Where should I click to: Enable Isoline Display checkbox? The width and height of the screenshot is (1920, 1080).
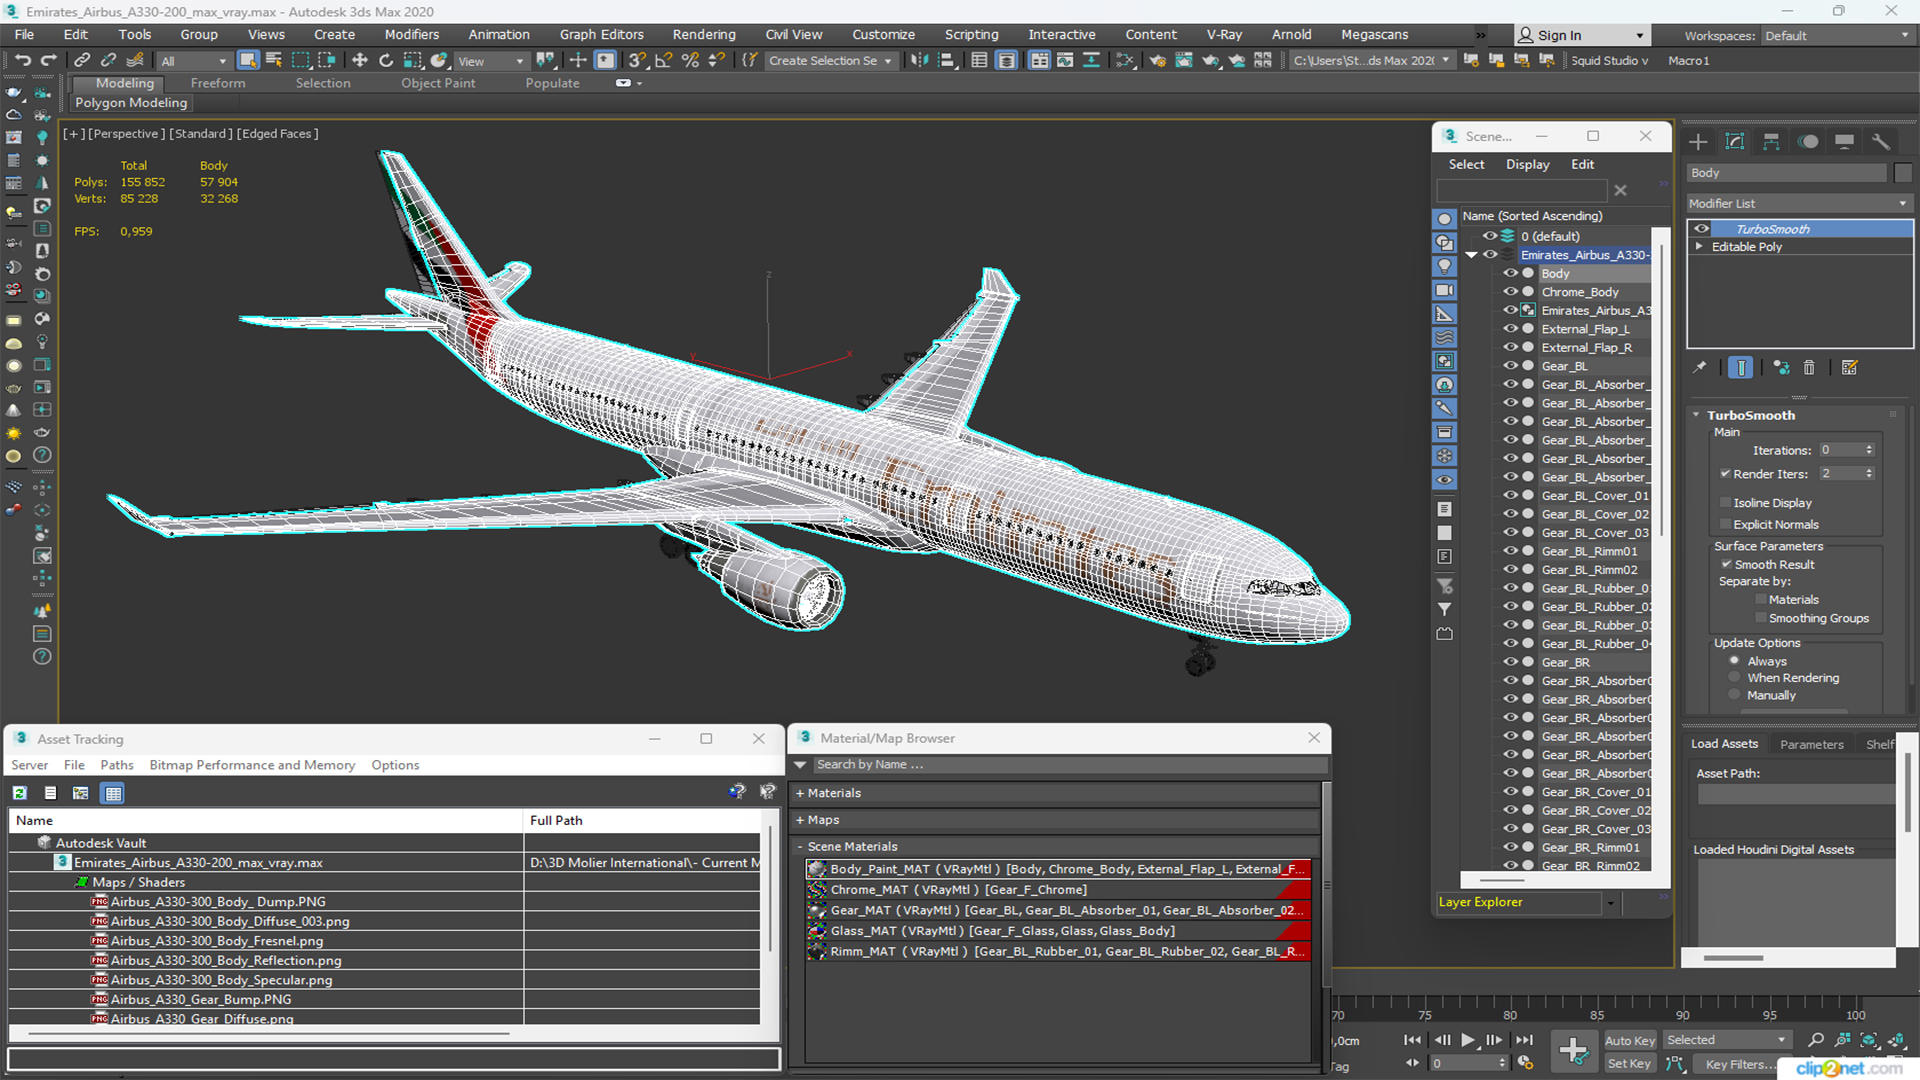point(1725,503)
